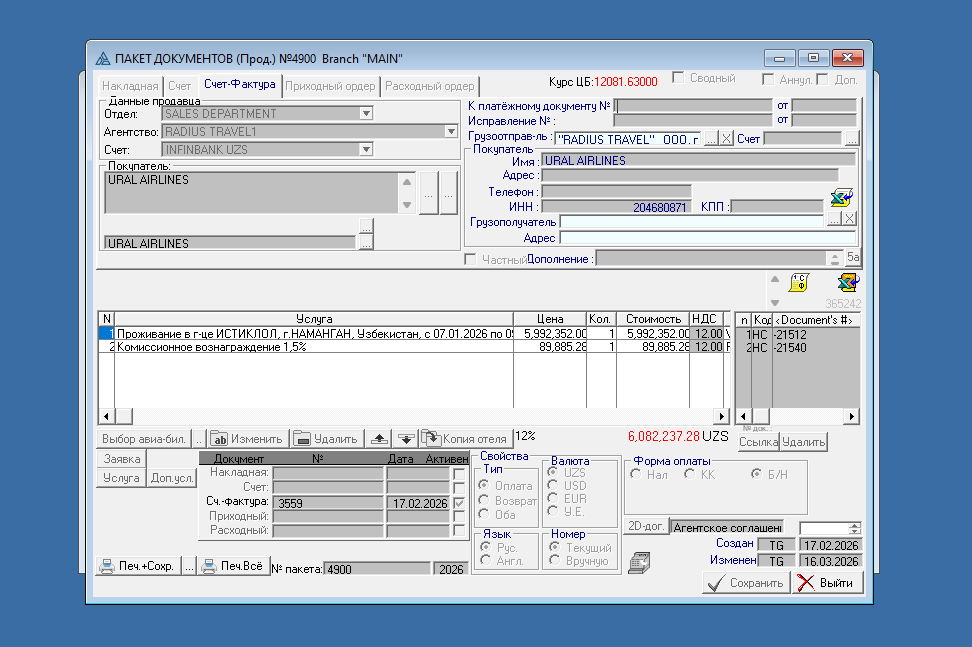Click the up triangle above the document list

coord(775,279)
